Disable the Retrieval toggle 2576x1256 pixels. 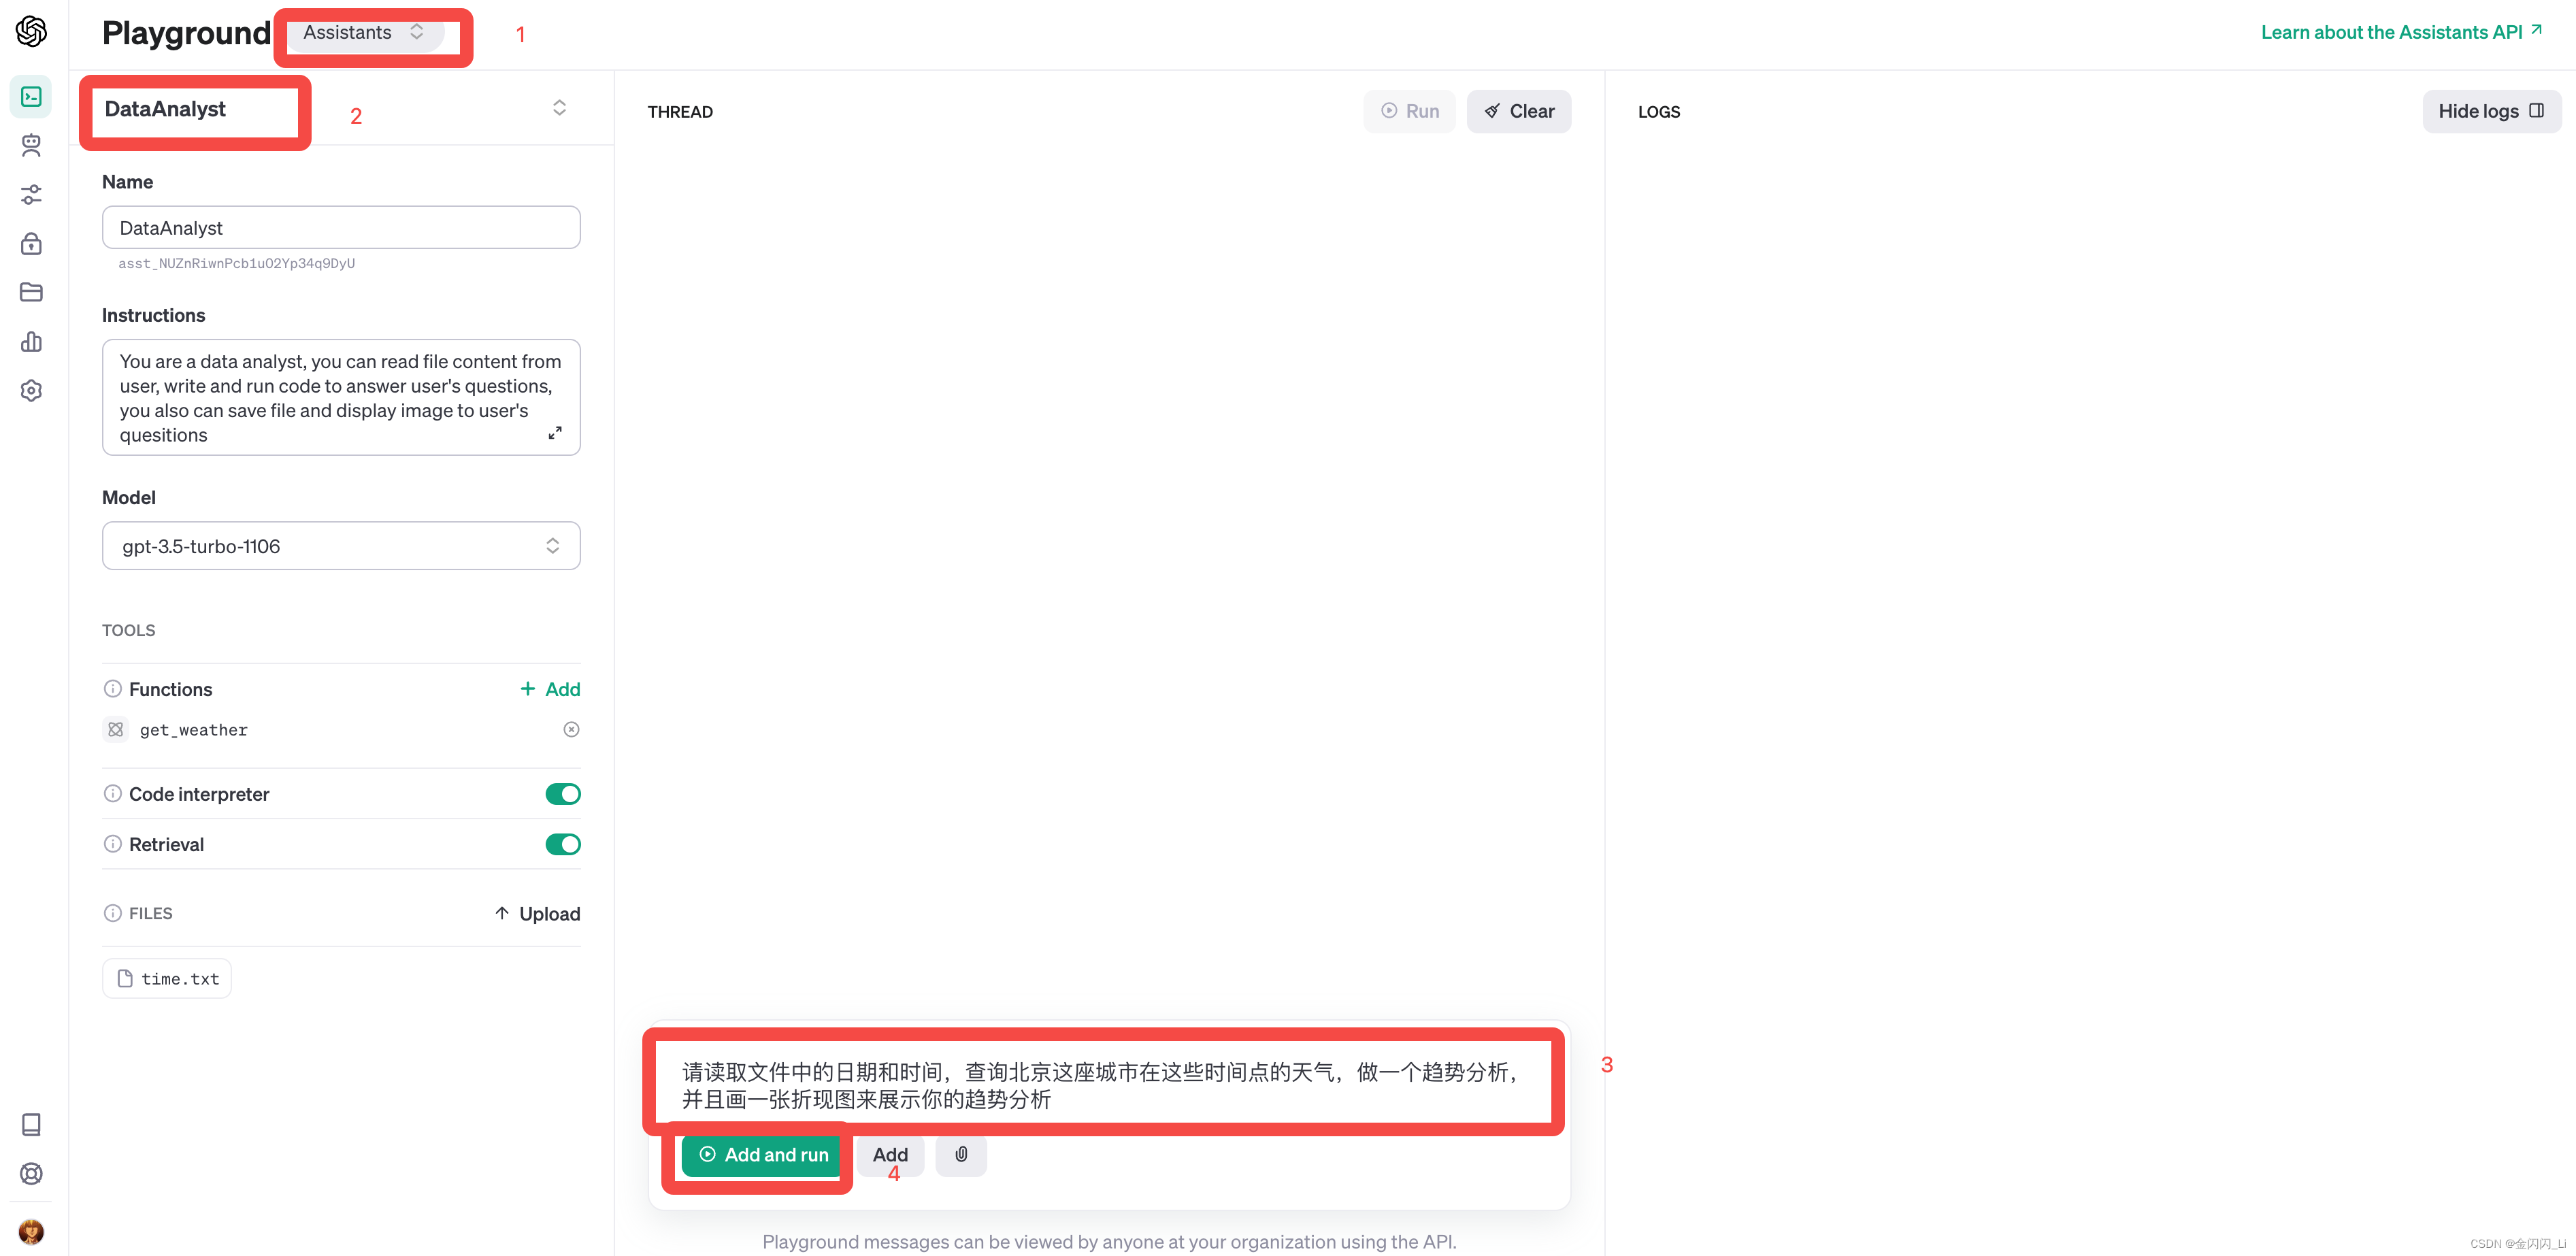pyautogui.click(x=563, y=843)
